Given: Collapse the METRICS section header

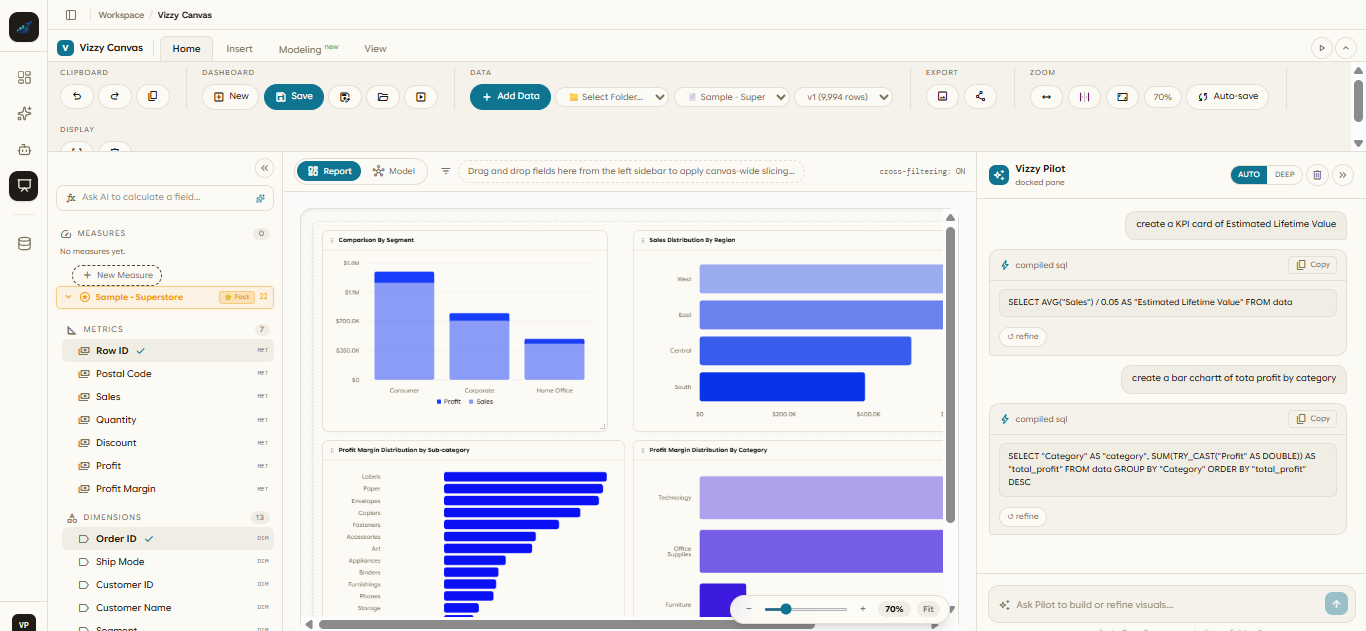Looking at the screenshot, I should point(165,329).
